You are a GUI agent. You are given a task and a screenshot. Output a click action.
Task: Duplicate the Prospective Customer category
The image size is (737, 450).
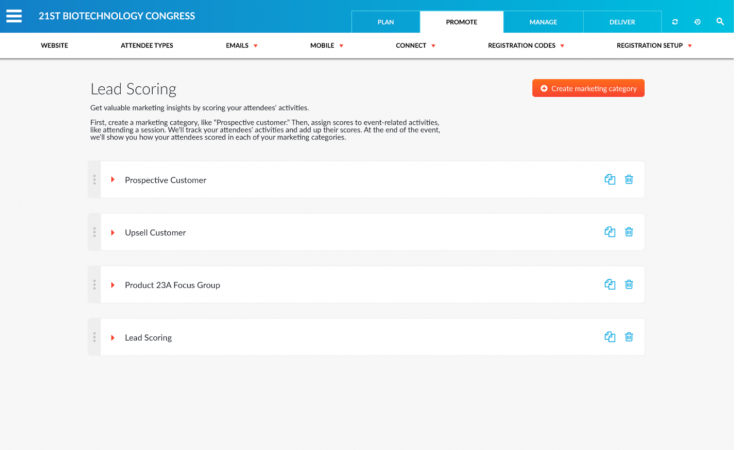[x=610, y=180]
